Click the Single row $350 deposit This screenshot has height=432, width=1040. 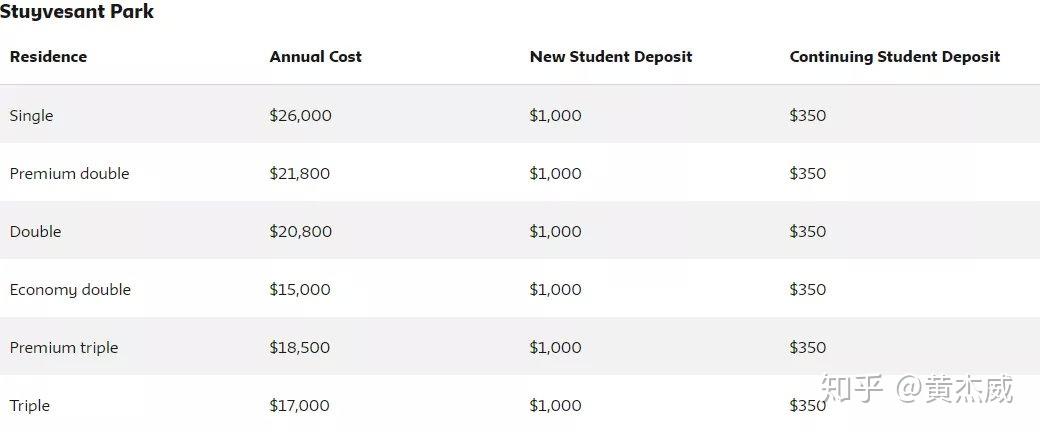(808, 115)
